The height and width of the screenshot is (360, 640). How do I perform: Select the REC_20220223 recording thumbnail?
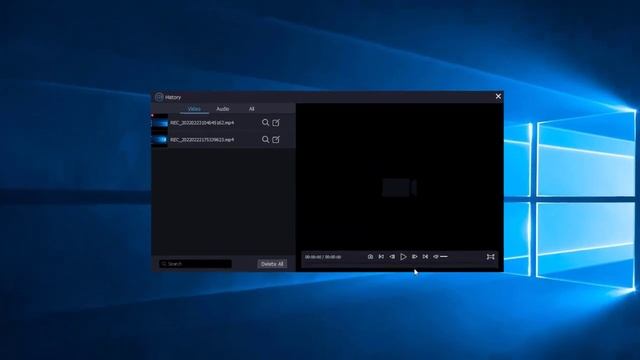(x=160, y=122)
